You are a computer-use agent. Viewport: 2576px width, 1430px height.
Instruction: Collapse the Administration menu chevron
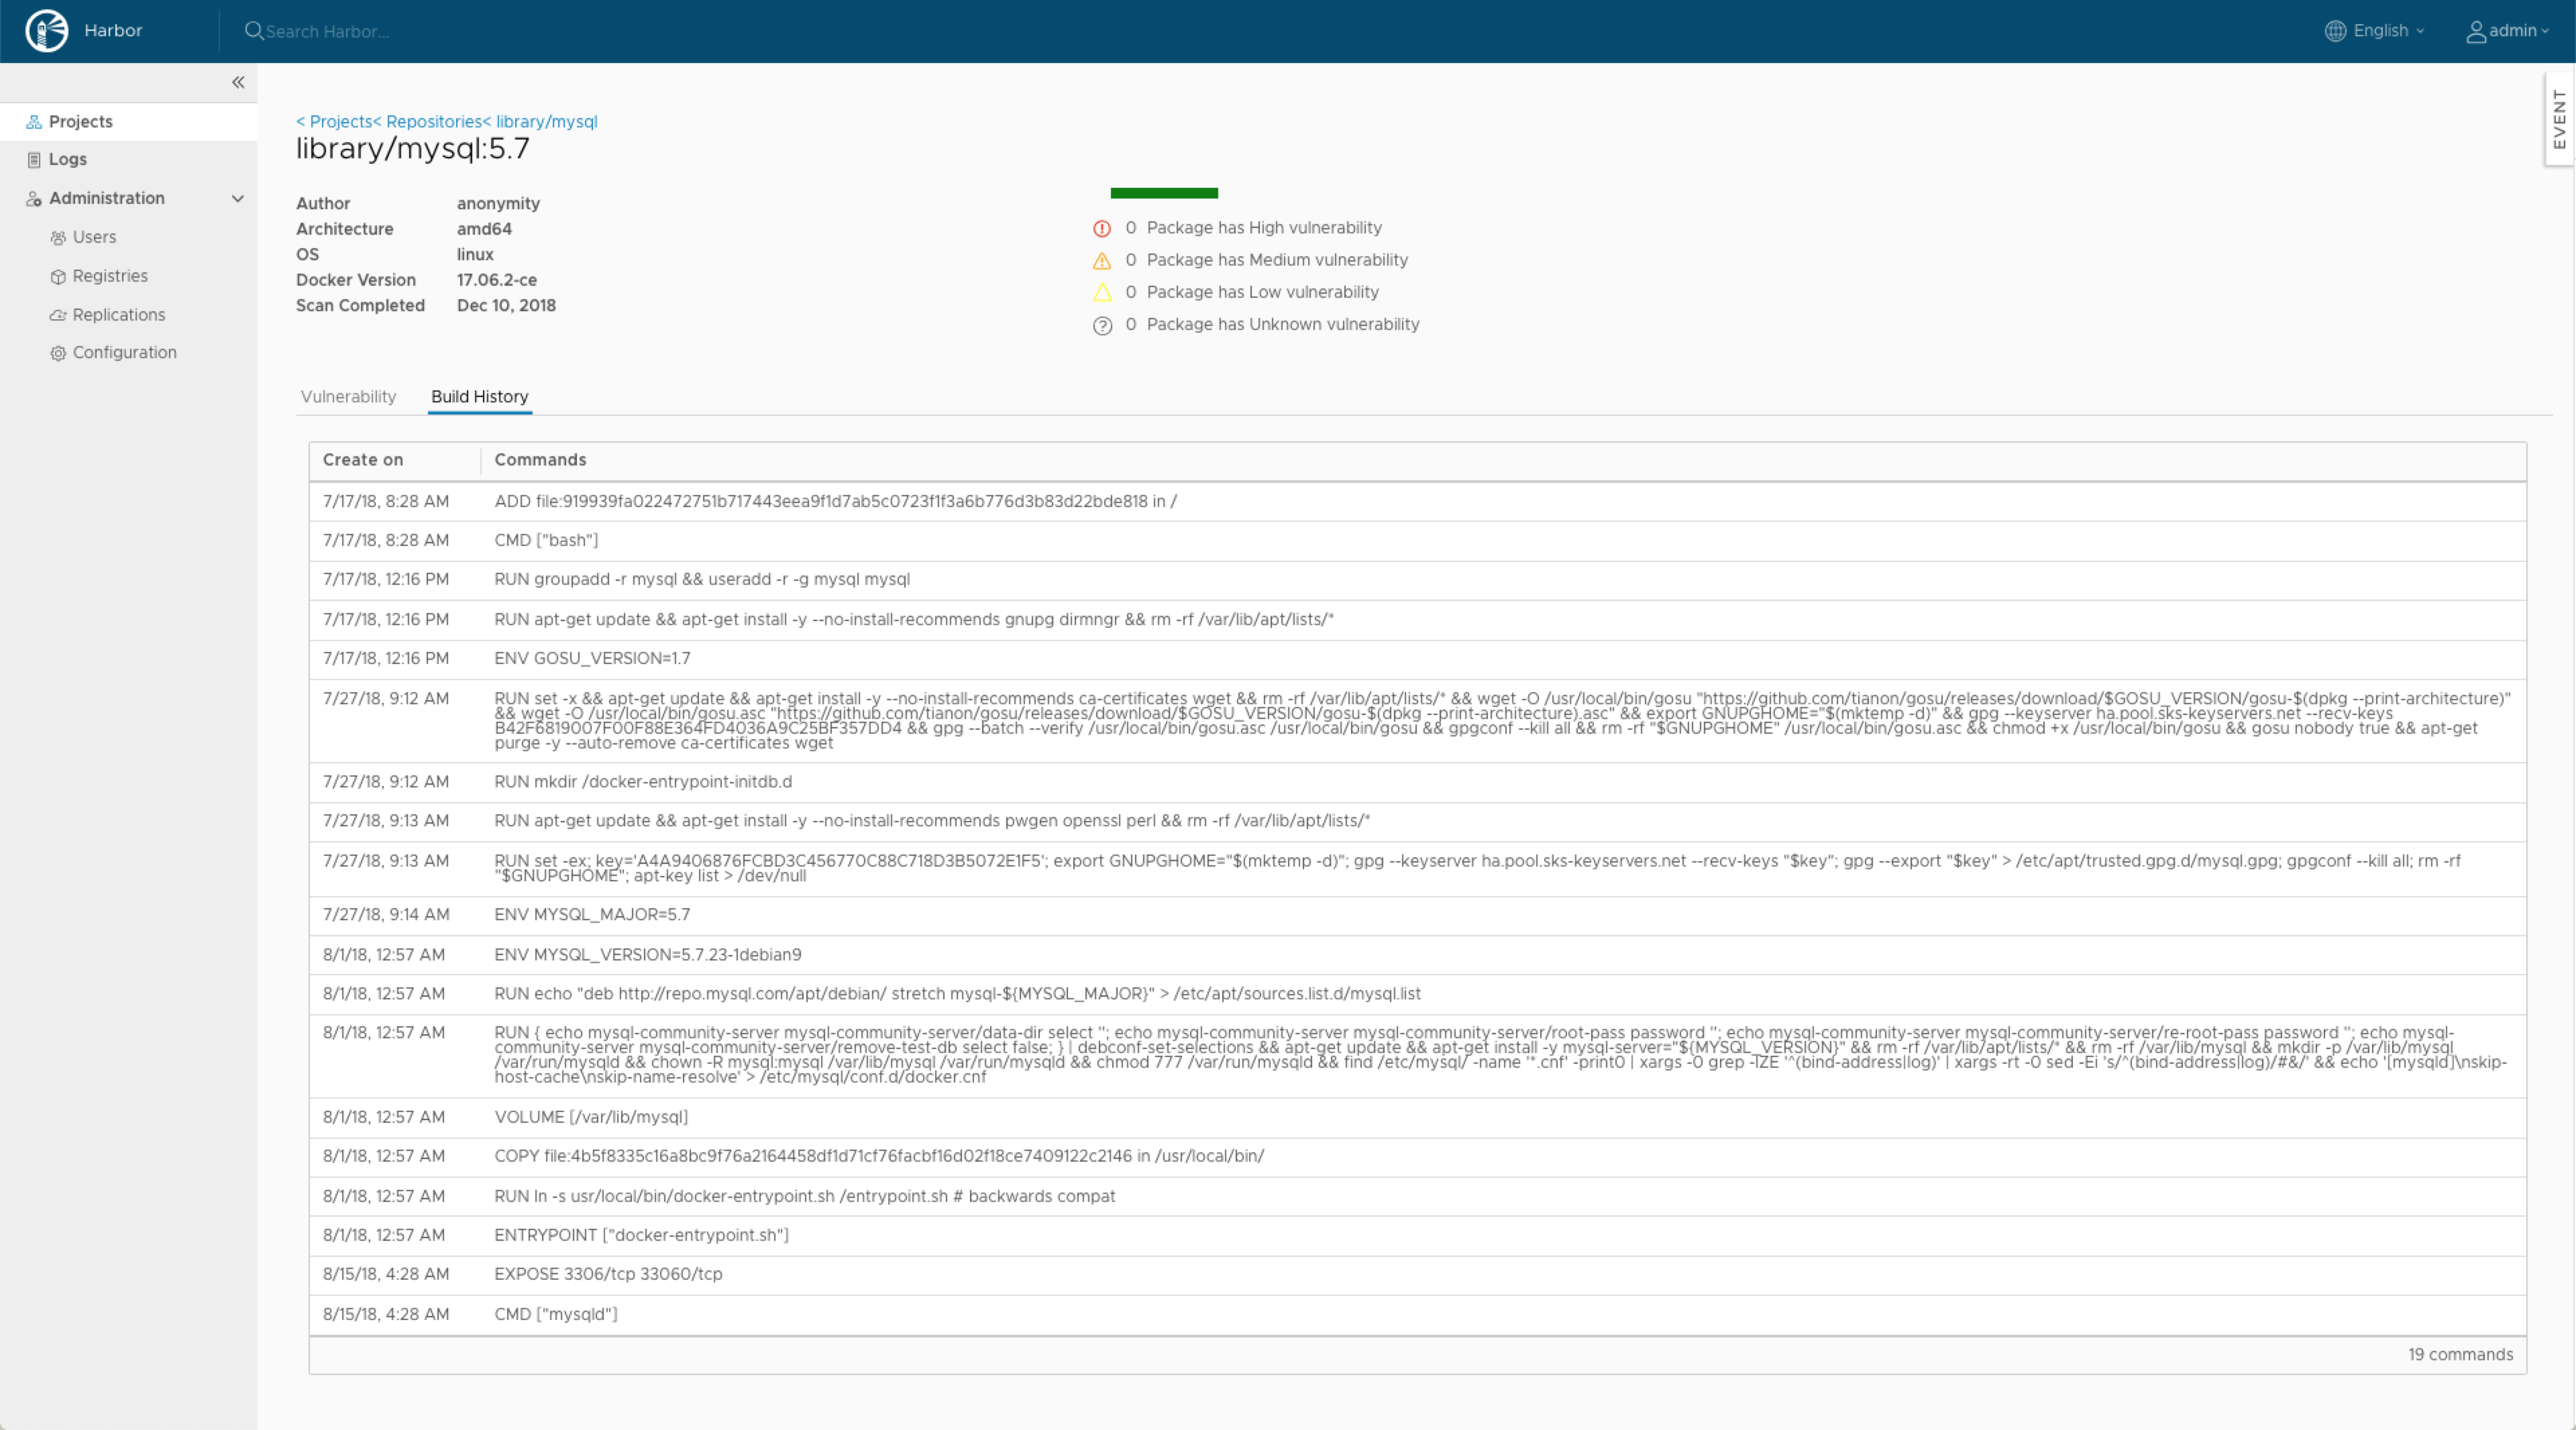coord(238,198)
